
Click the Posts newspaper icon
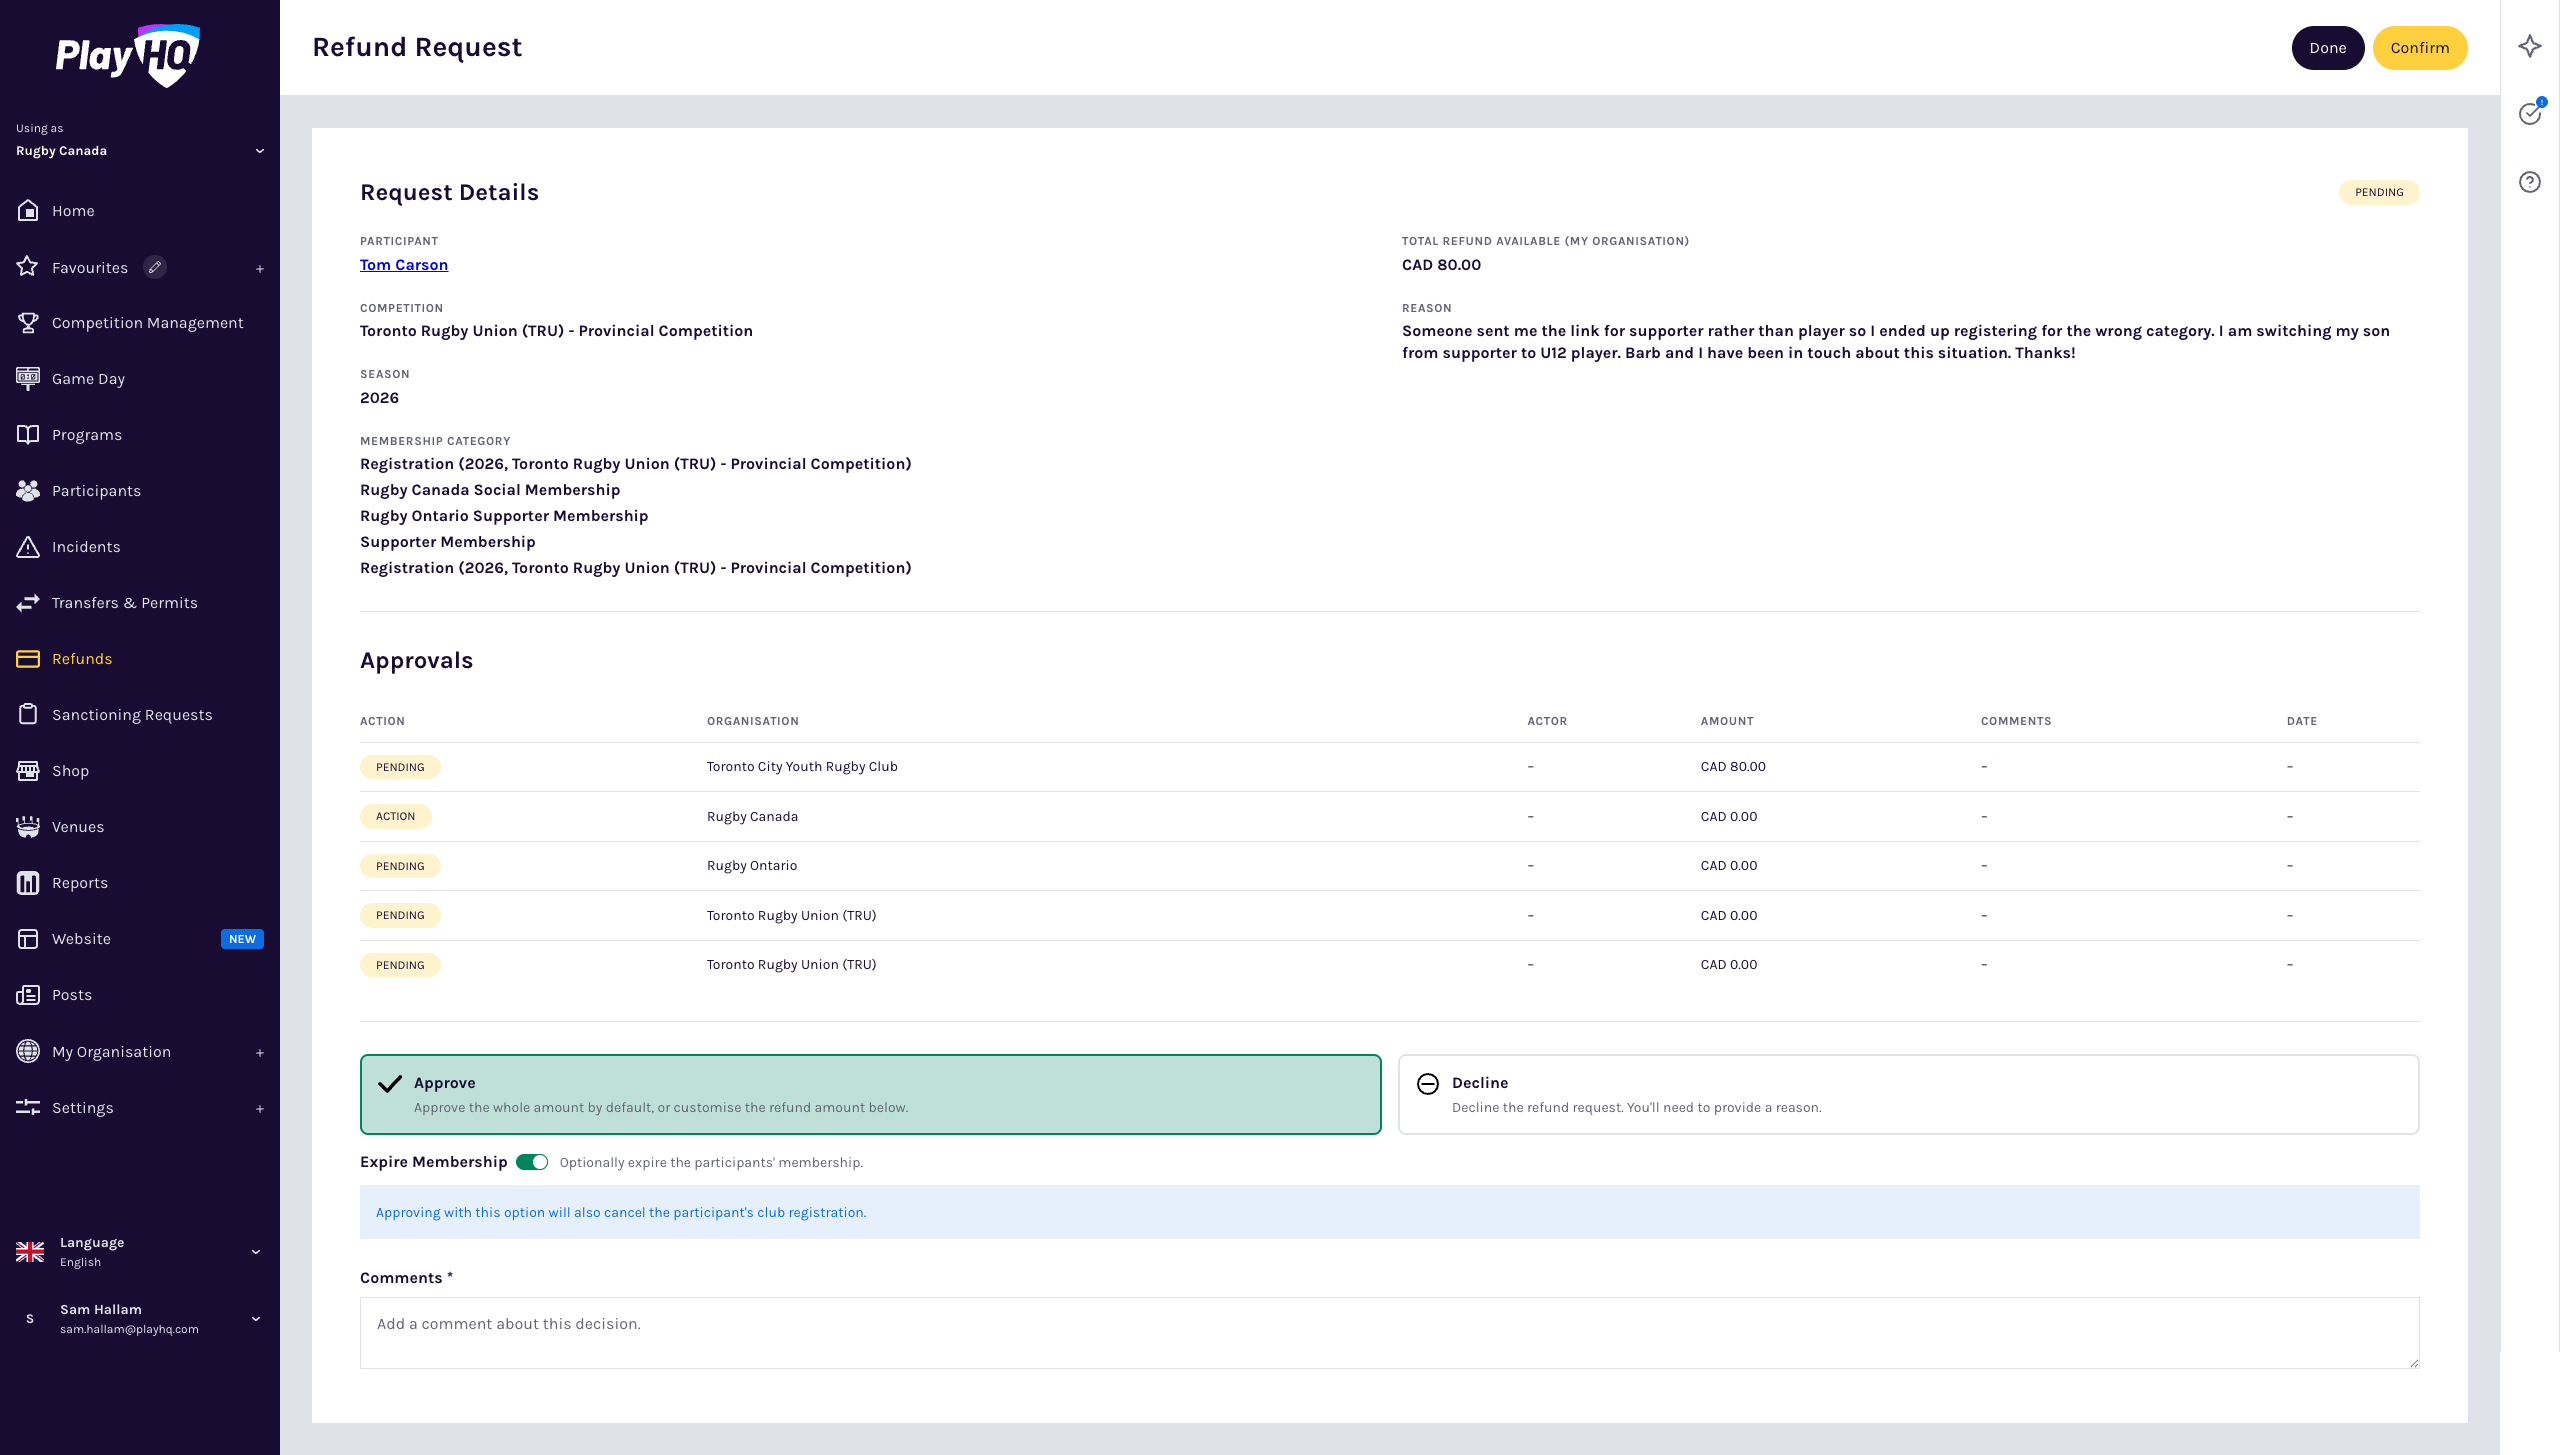[28, 995]
